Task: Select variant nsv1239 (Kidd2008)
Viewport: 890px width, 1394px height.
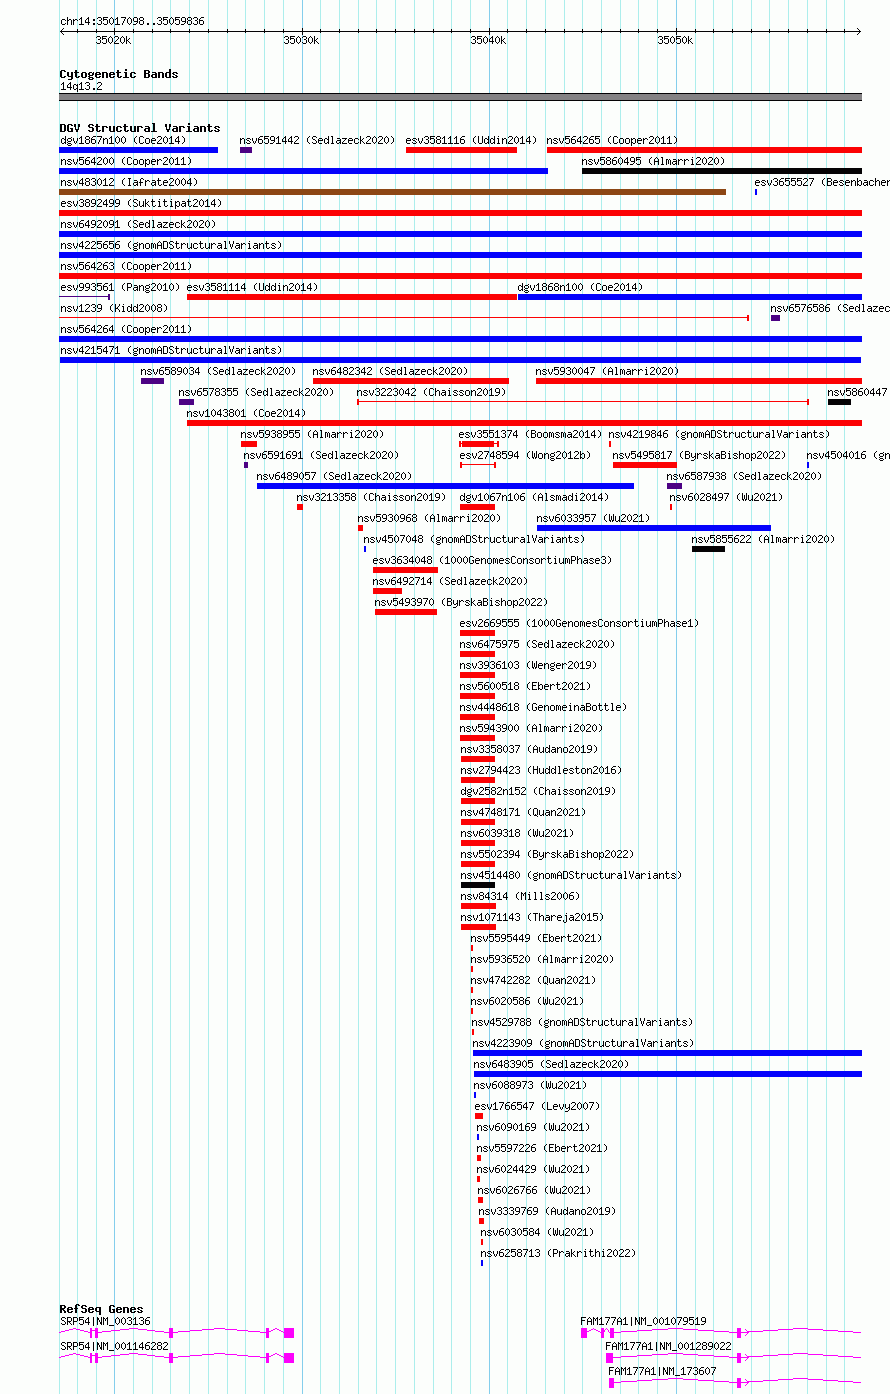Action: [x=404, y=318]
